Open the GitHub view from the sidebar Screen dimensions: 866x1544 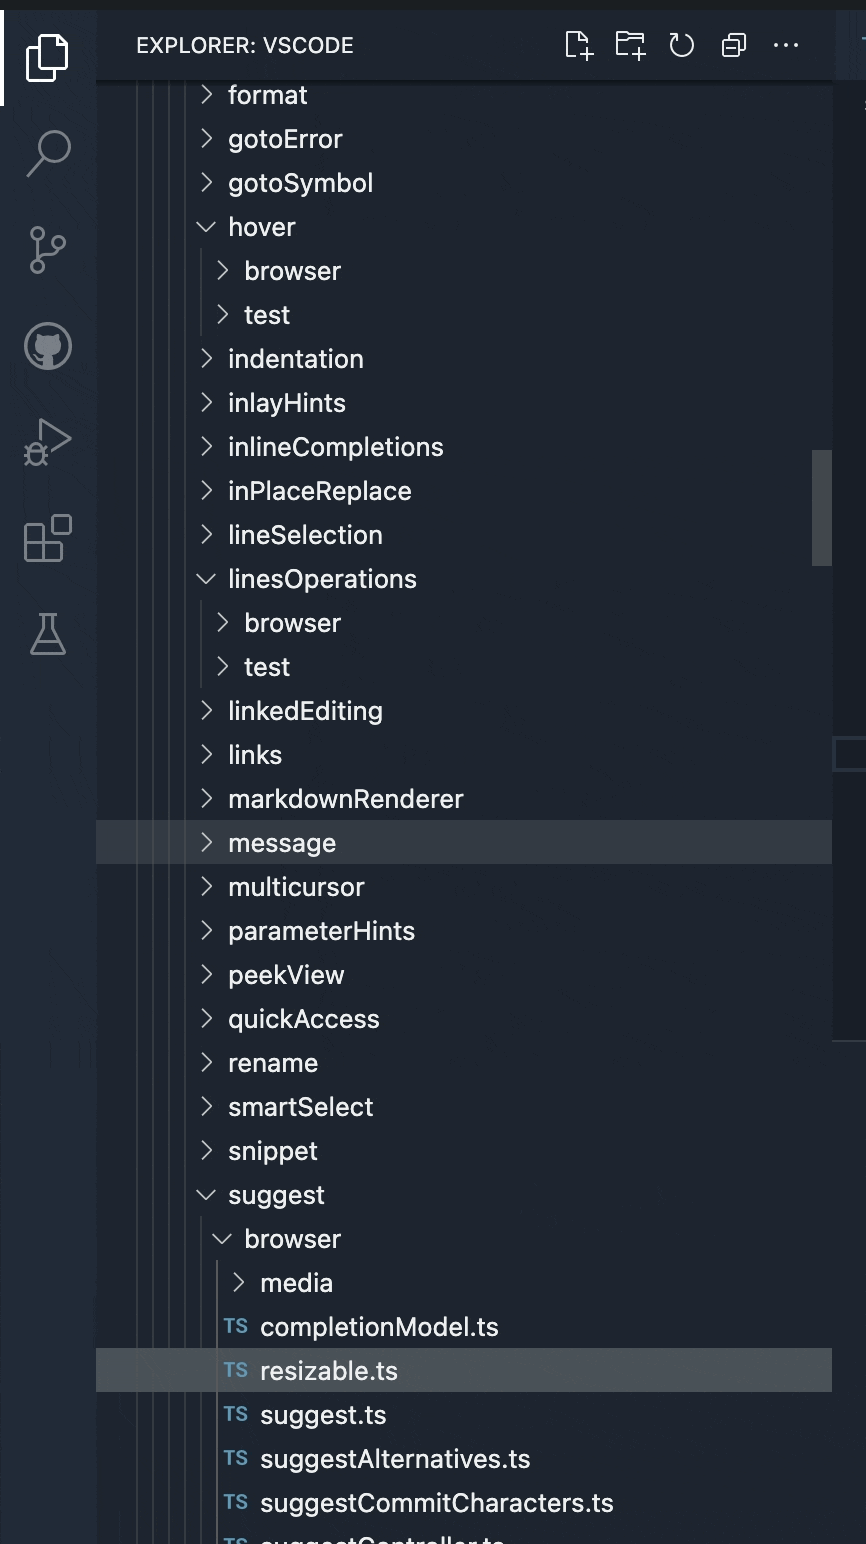pyautogui.click(x=47, y=347)
